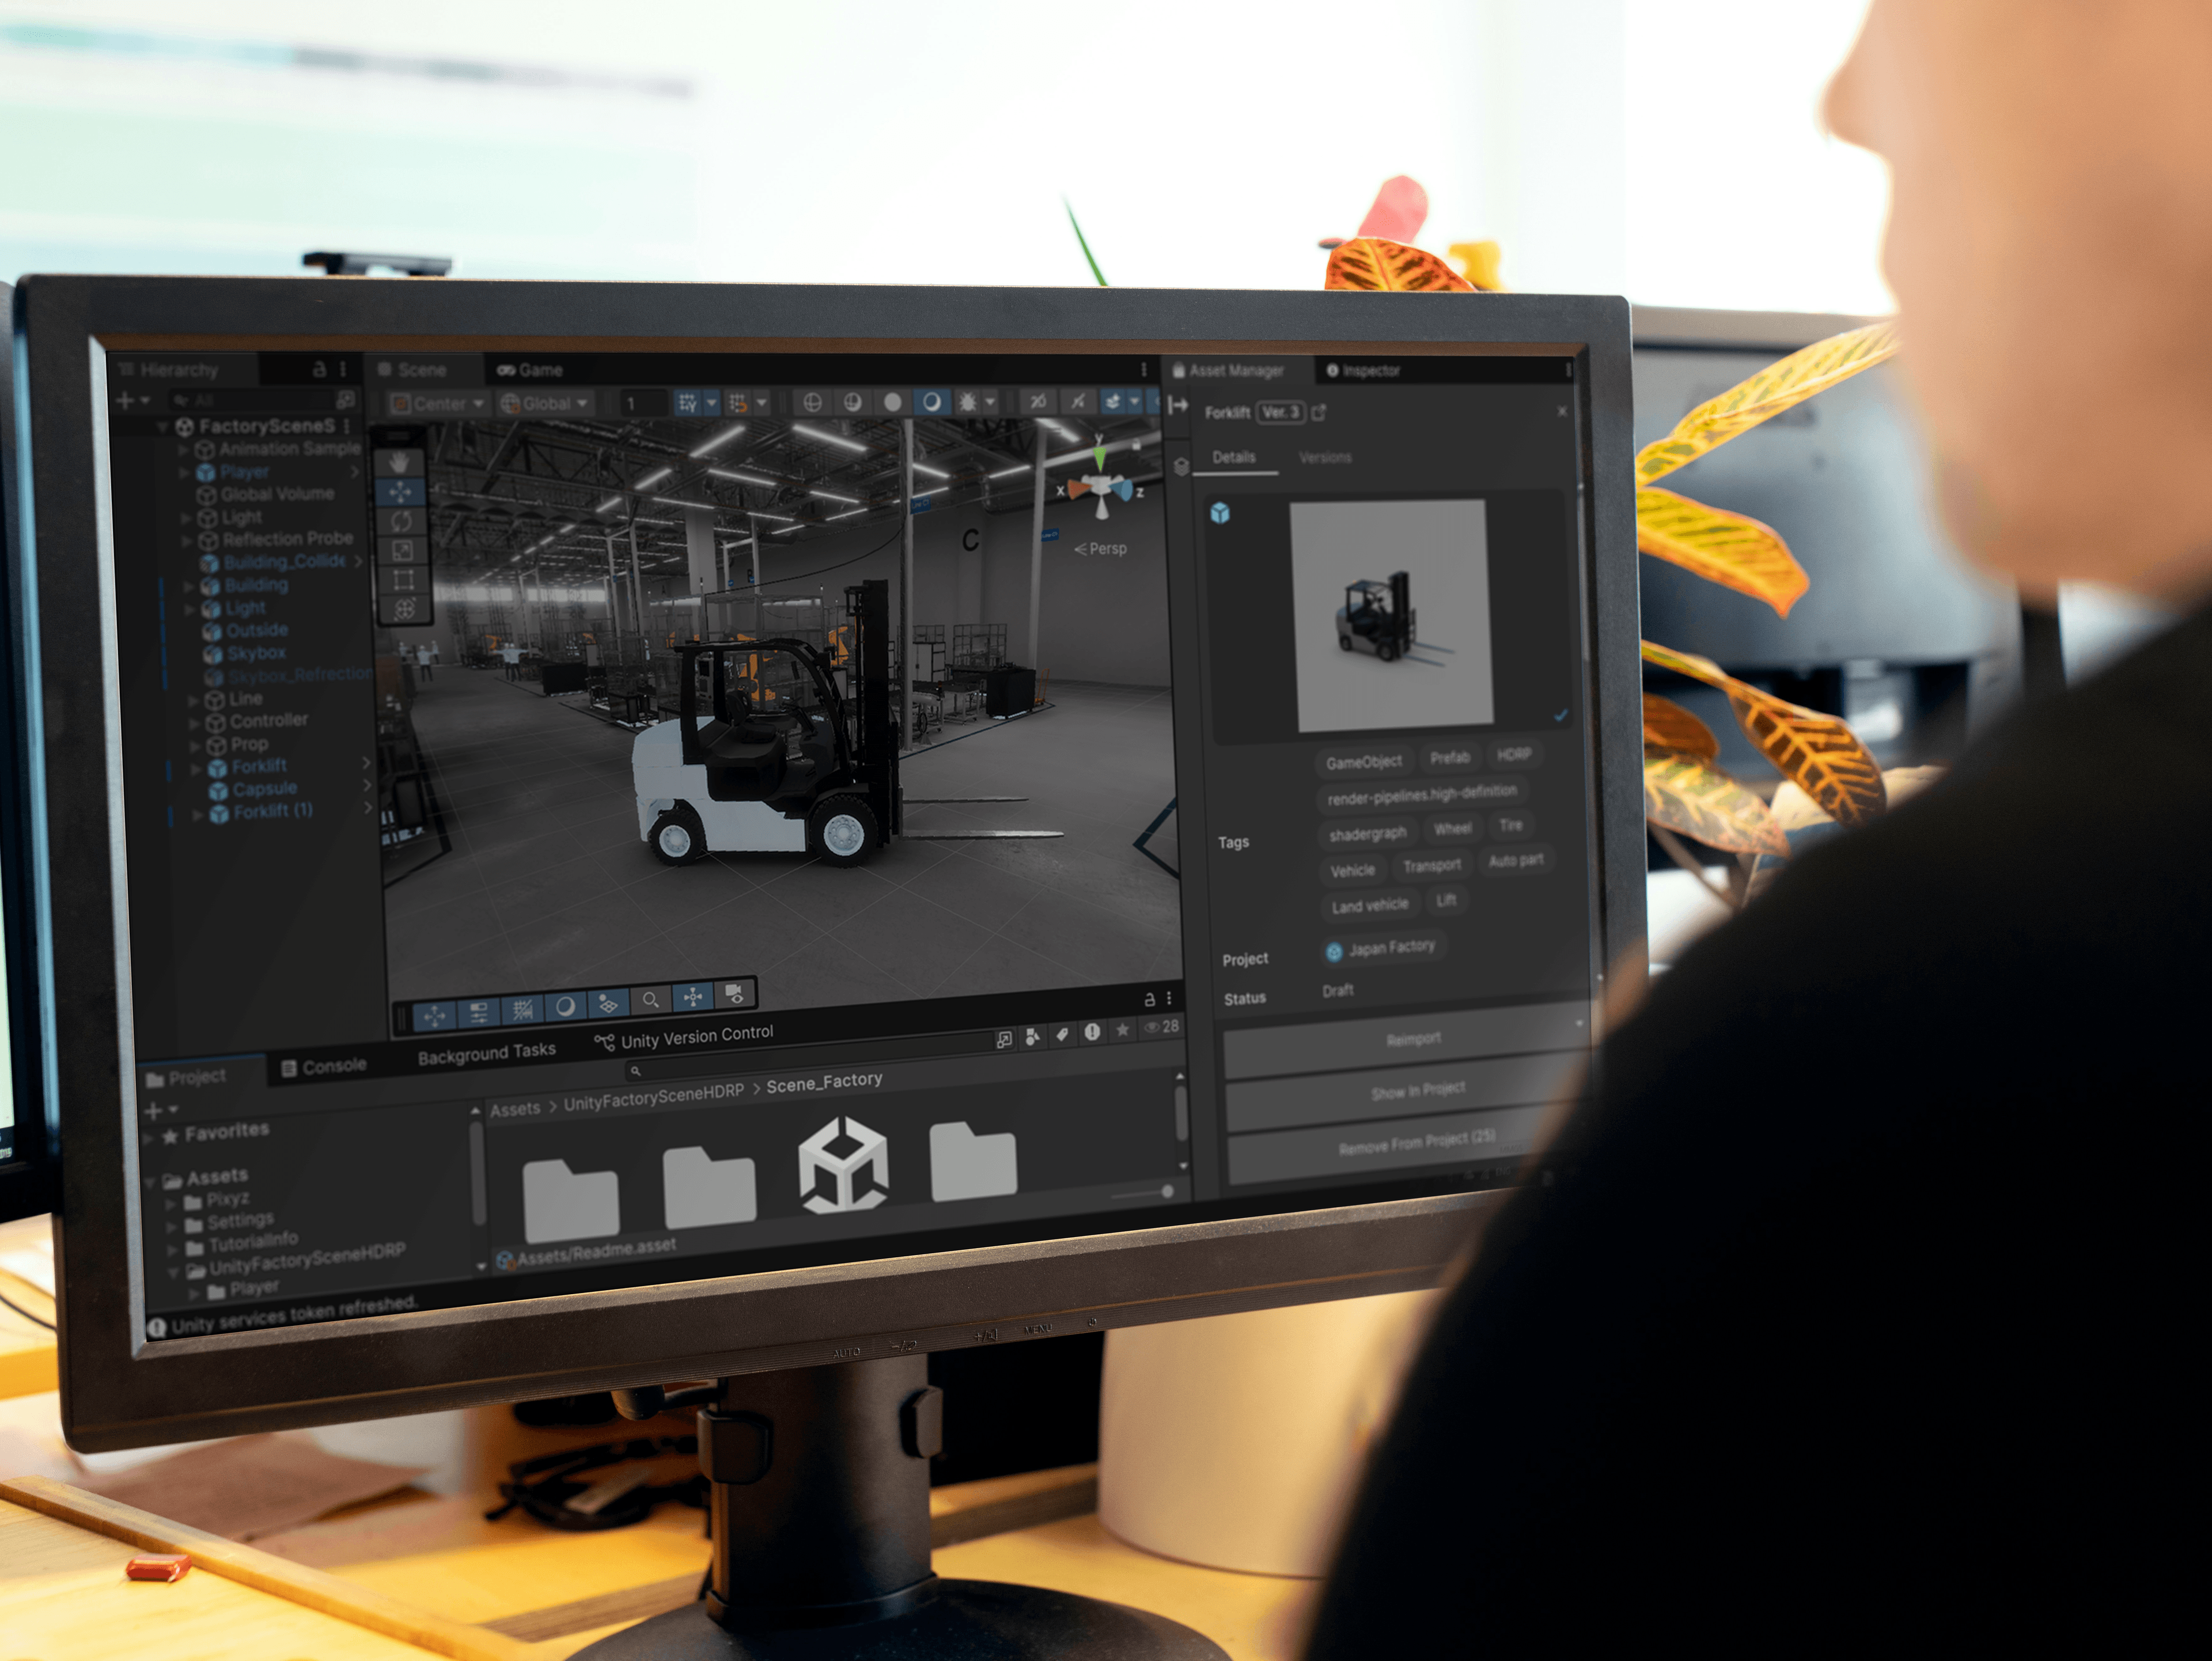Toggle 2D/wireframe globe draw mode button
This screenshot has width=2212, height=1661.
pyautogui.click(x=813, y=402)
